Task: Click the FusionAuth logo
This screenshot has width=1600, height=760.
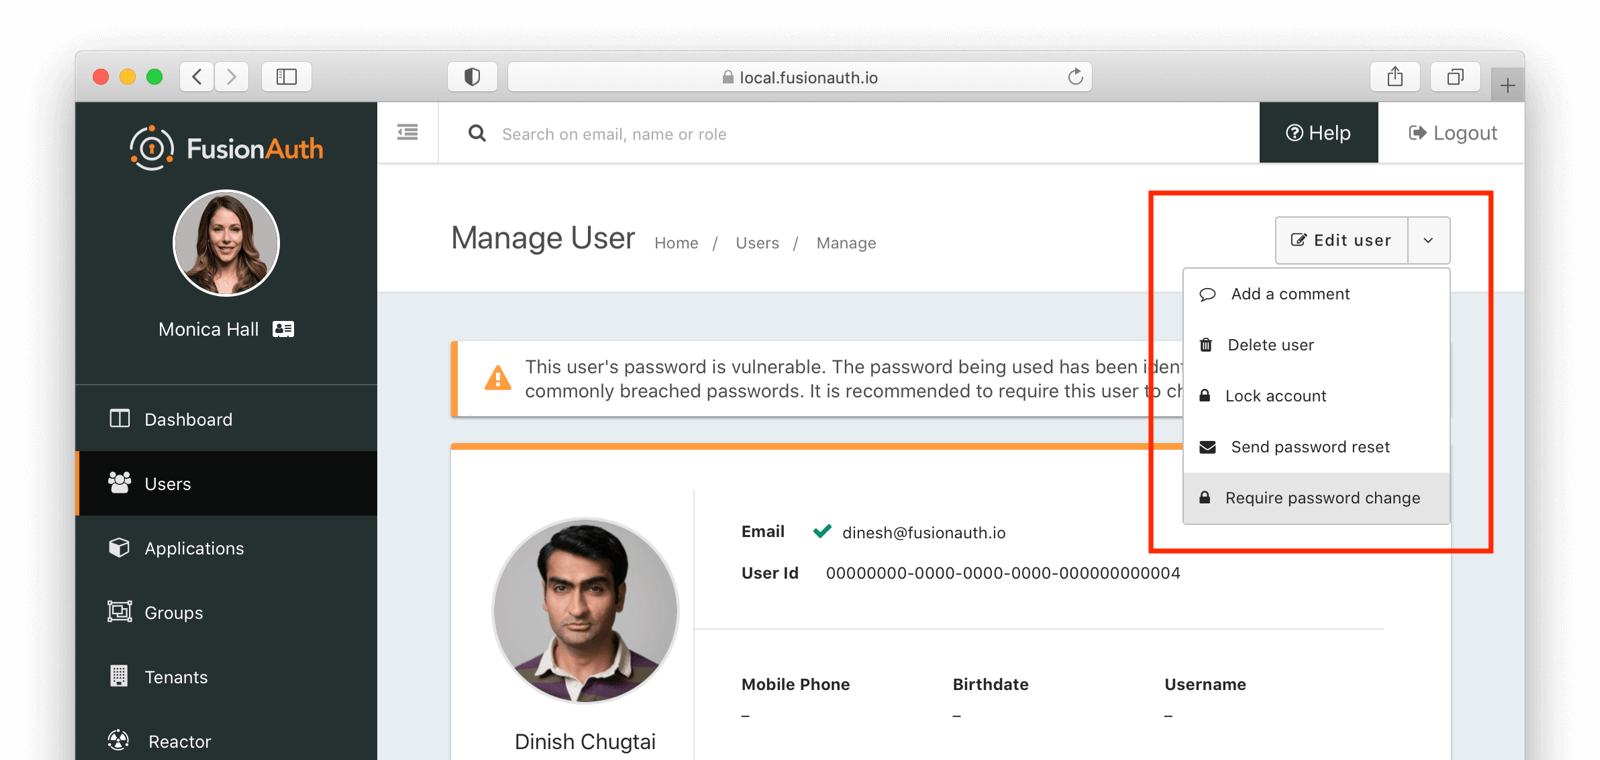Action: 226,148
